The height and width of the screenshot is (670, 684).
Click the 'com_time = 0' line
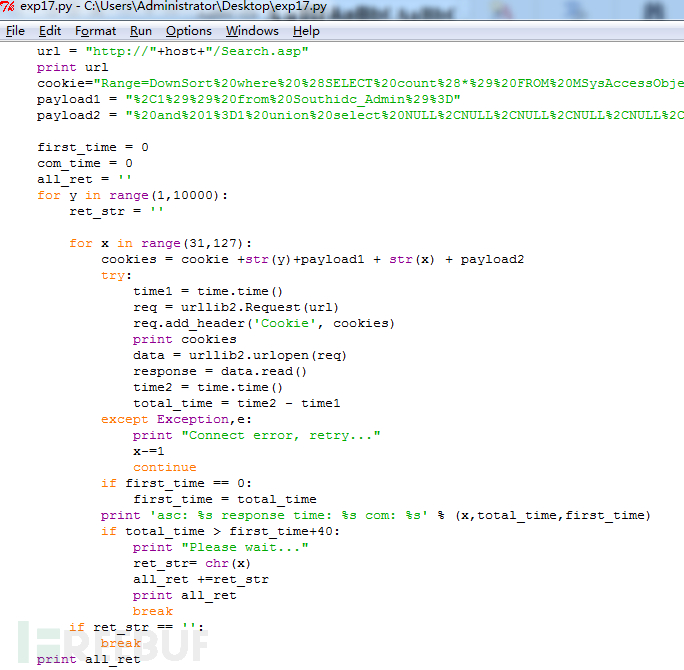85,164
